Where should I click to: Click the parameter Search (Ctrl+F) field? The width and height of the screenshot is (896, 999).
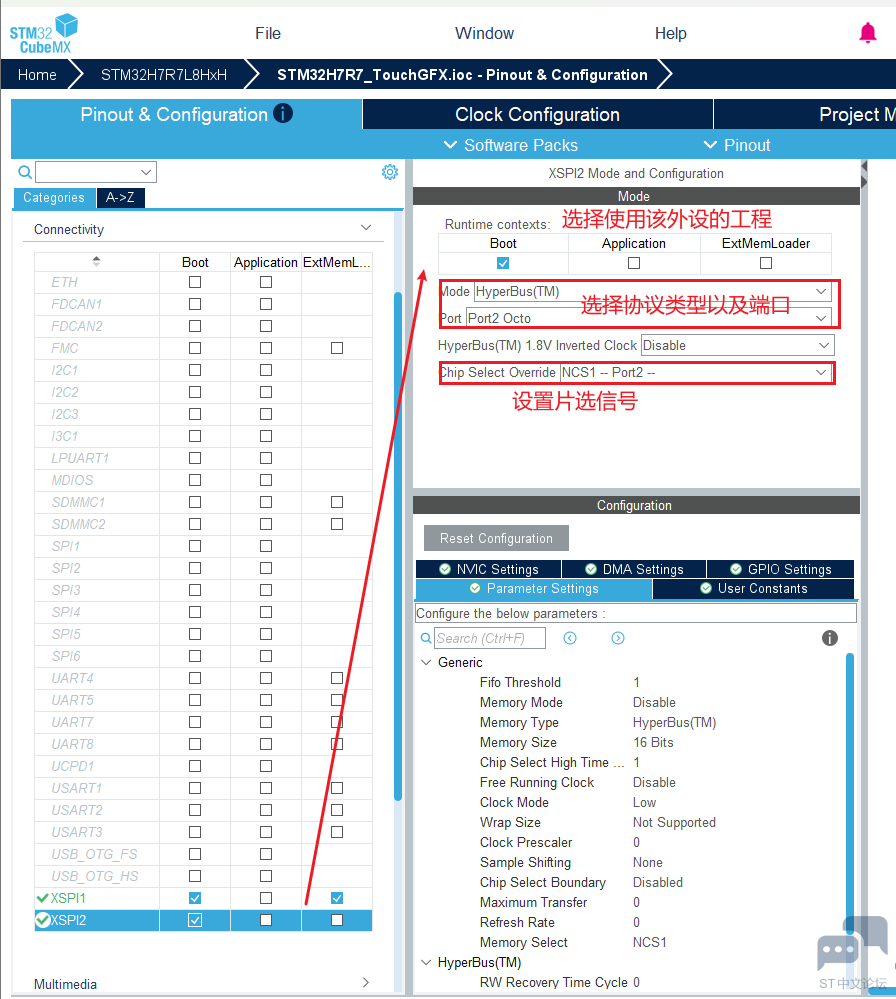coord(489,638)
